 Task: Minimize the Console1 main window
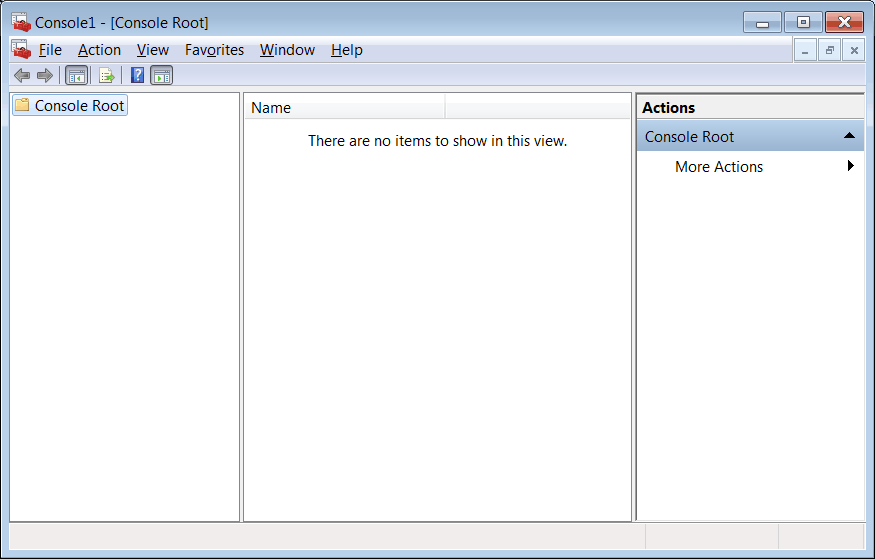762,22
